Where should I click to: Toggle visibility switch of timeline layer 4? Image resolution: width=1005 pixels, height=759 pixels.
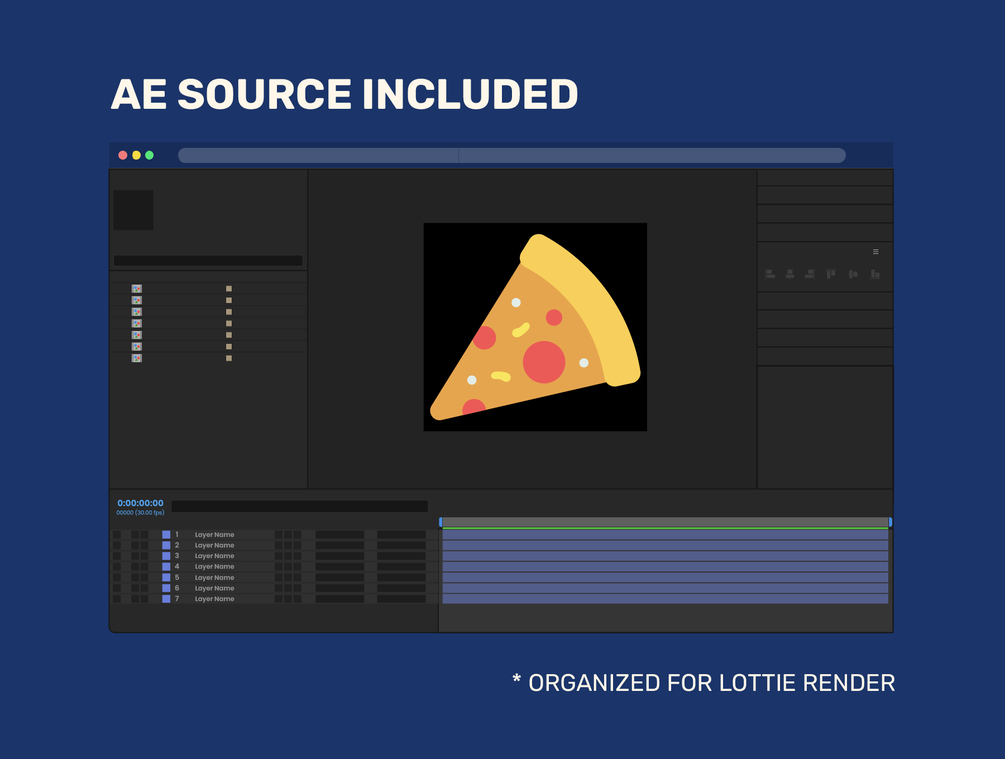click(x=117, y=567)
